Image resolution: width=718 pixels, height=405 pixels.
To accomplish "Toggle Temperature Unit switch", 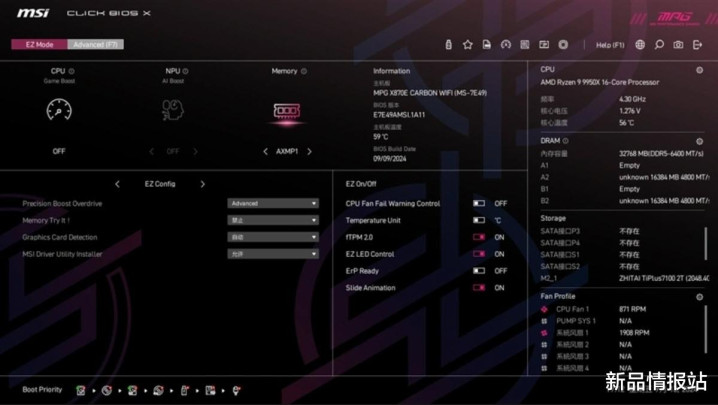I will pos(479,220).
